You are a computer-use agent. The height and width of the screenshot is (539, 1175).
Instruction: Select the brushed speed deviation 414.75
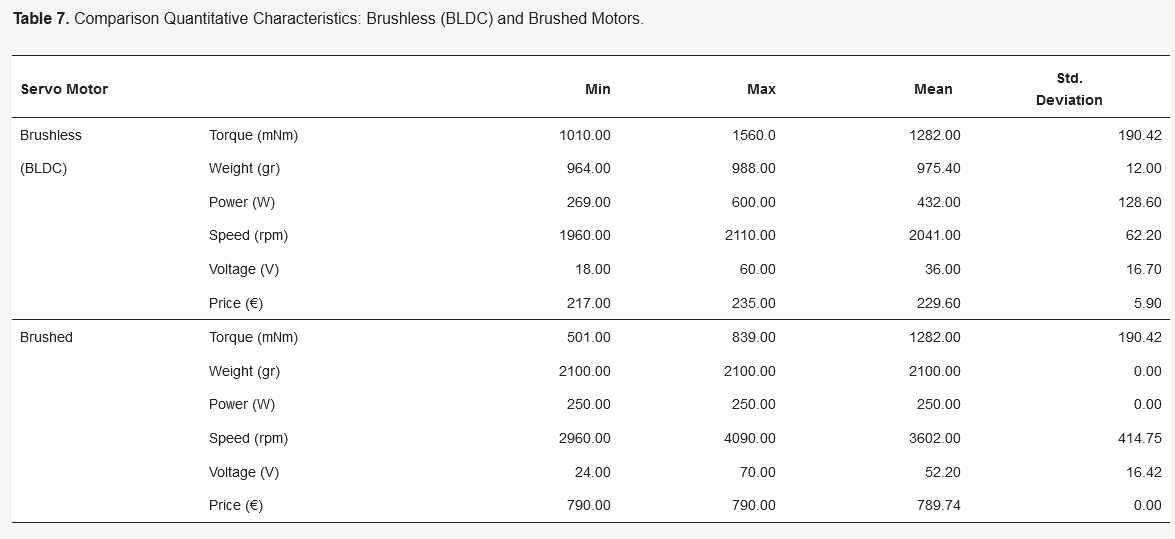pyautogui.click(x=1140, y=438)
